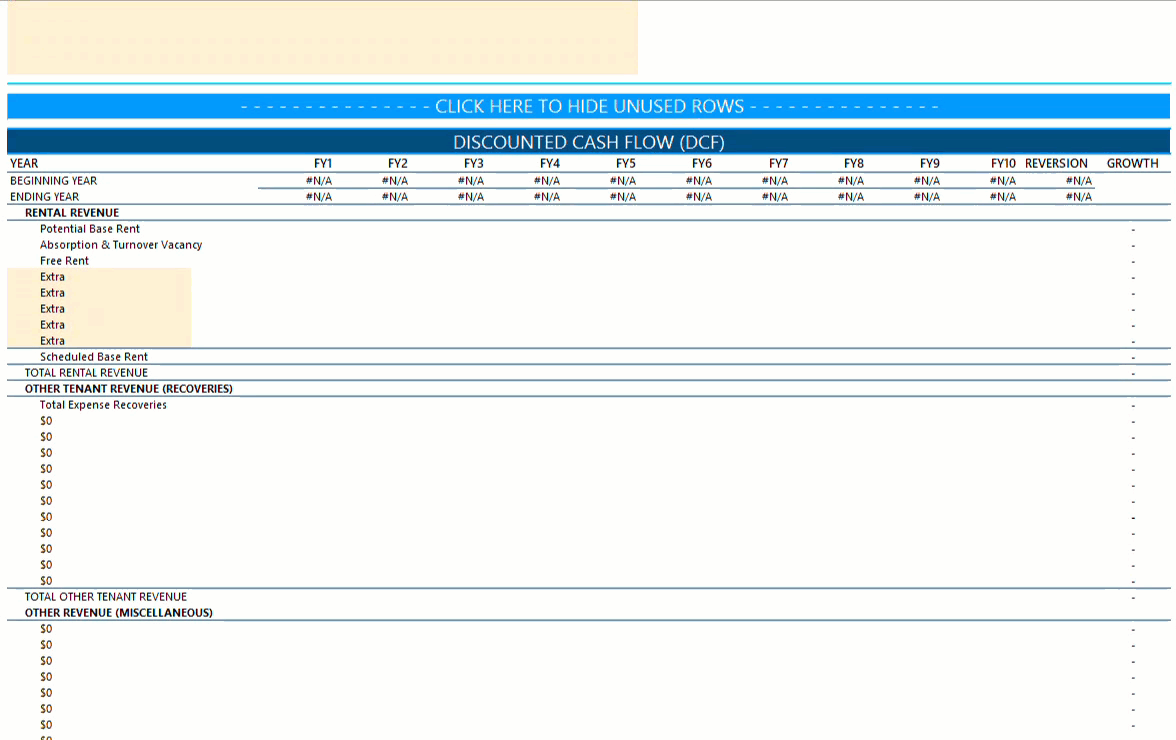Select the FY3 column header
This screenshot has width=1176, height=740.
click(473, 163)
